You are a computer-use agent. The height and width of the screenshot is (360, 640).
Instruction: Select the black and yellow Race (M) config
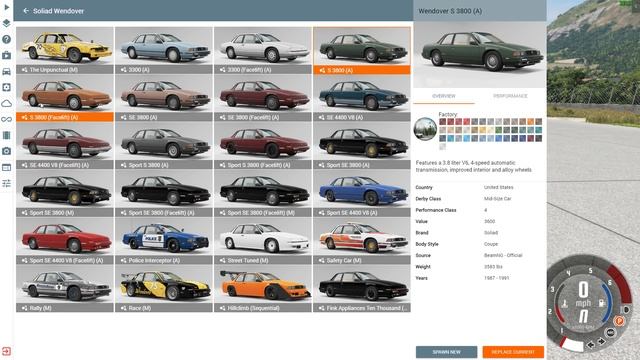[x=164, y=289]
